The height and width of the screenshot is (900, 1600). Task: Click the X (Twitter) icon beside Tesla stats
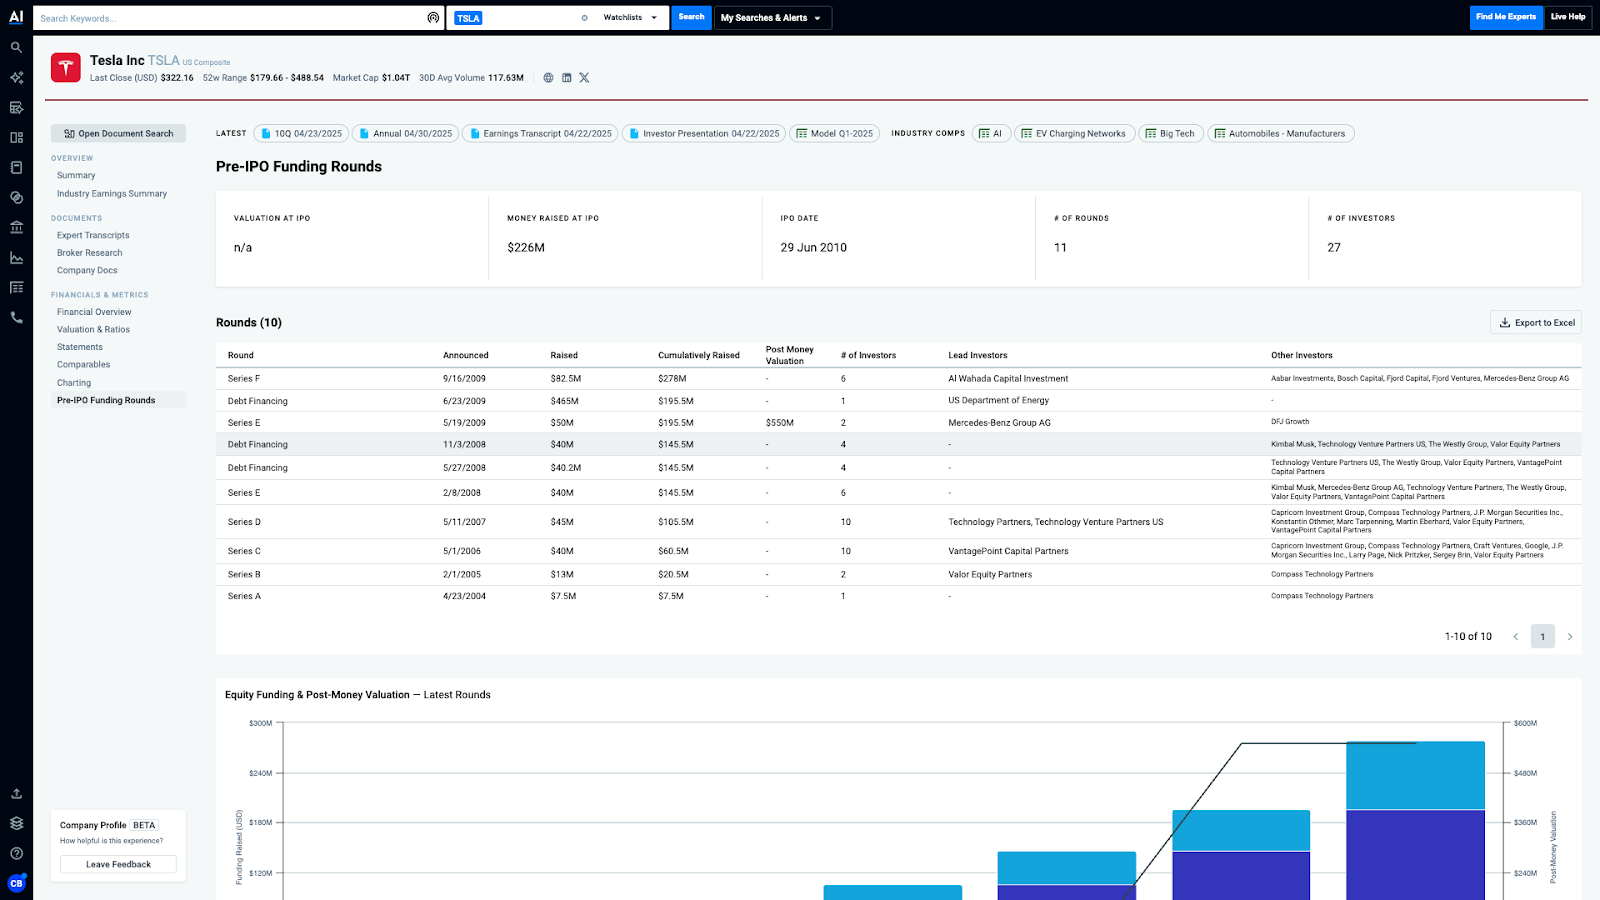pyautogui.click(x=584, y=78)
